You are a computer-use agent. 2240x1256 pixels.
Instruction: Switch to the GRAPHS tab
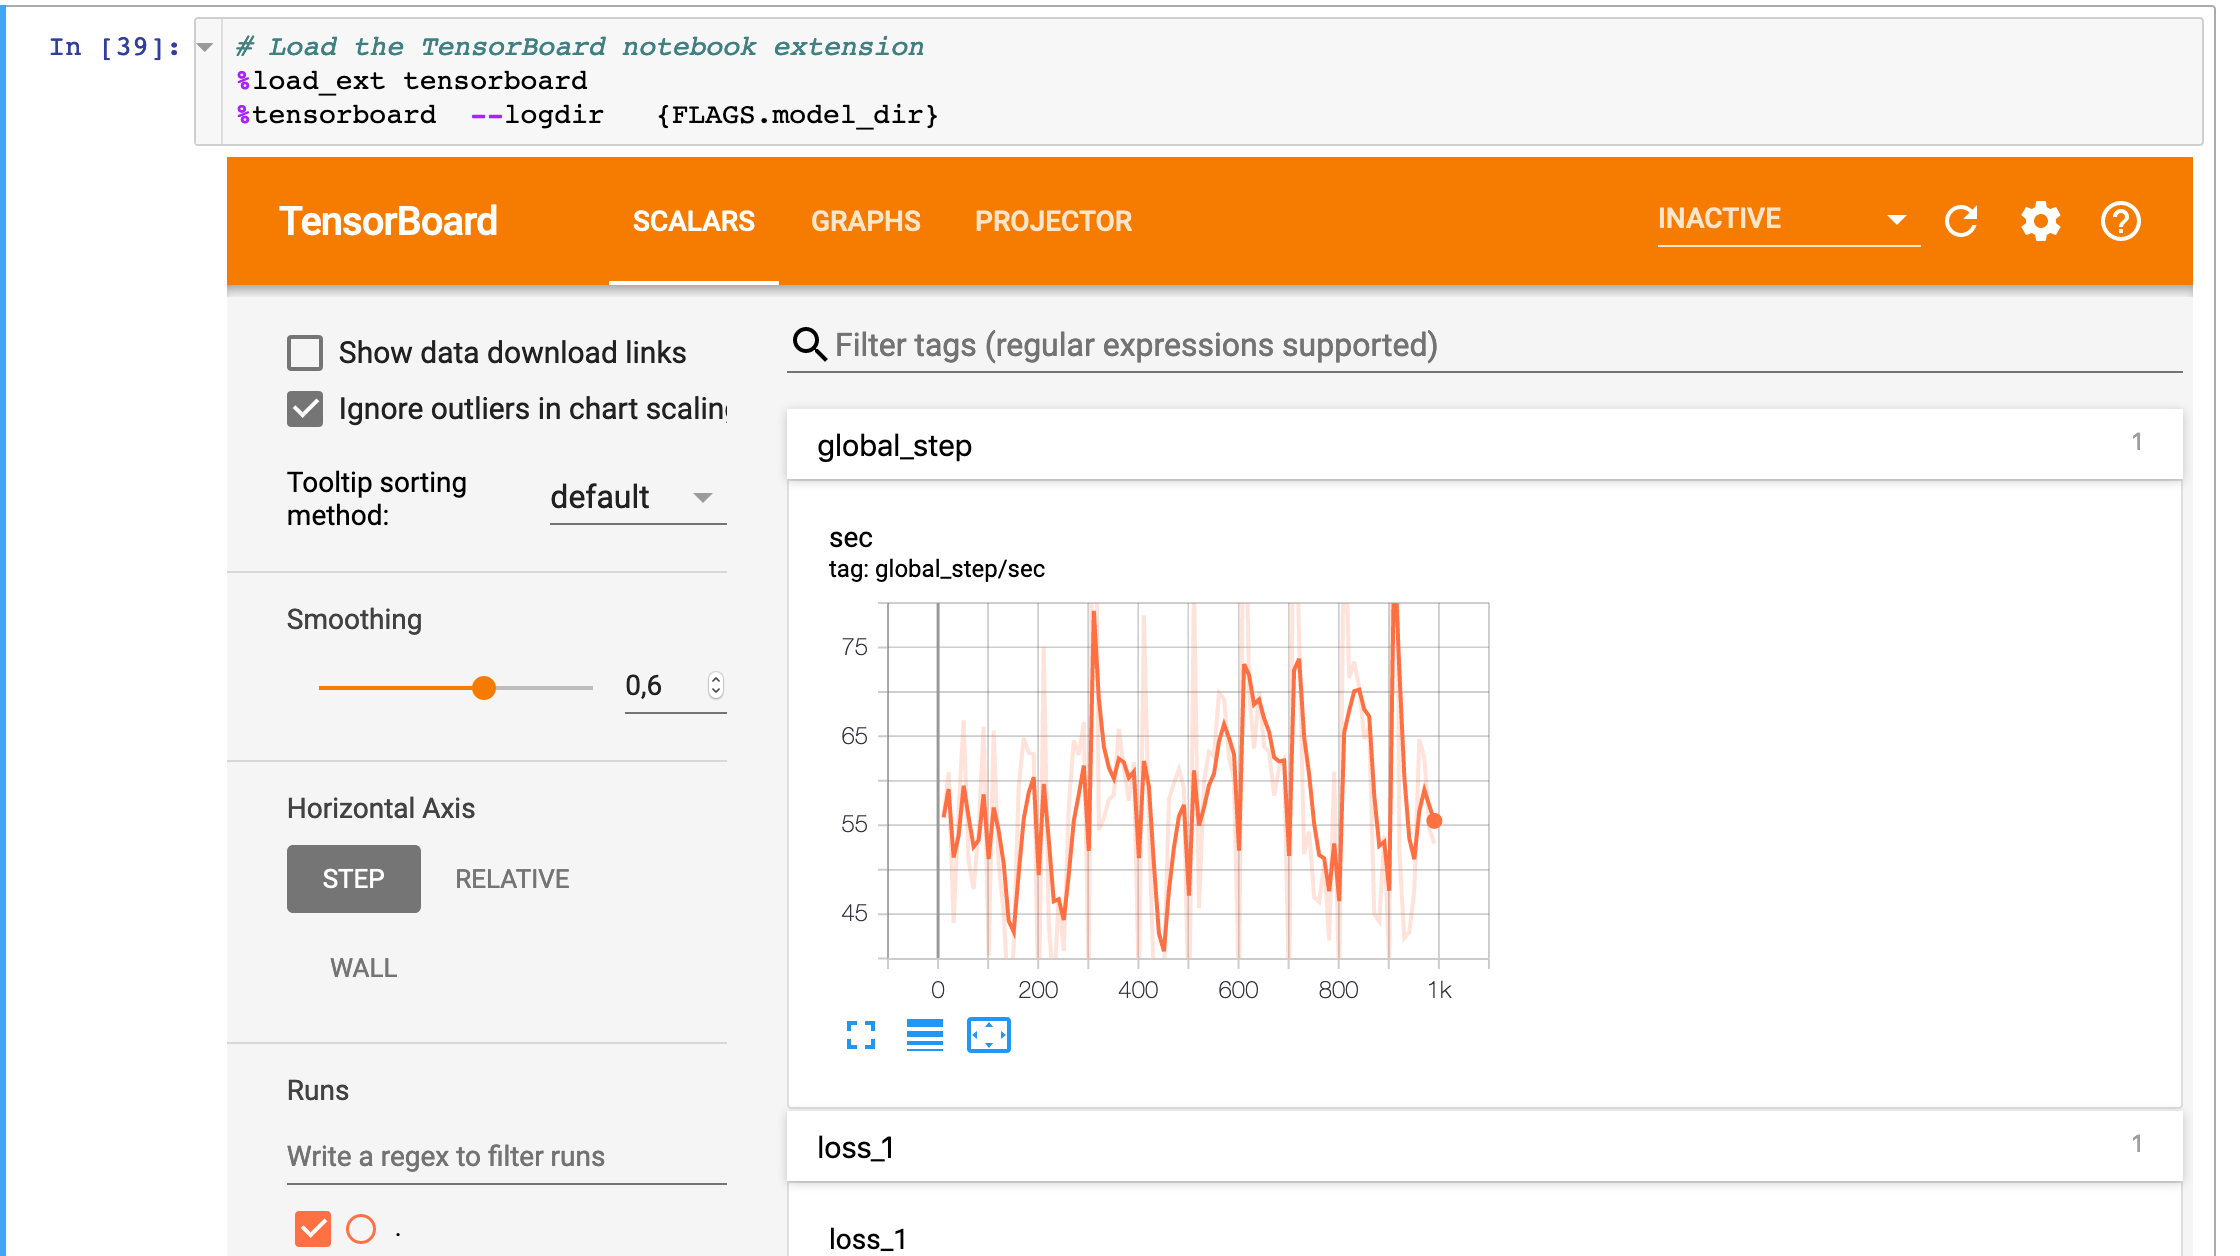(865, 221)
